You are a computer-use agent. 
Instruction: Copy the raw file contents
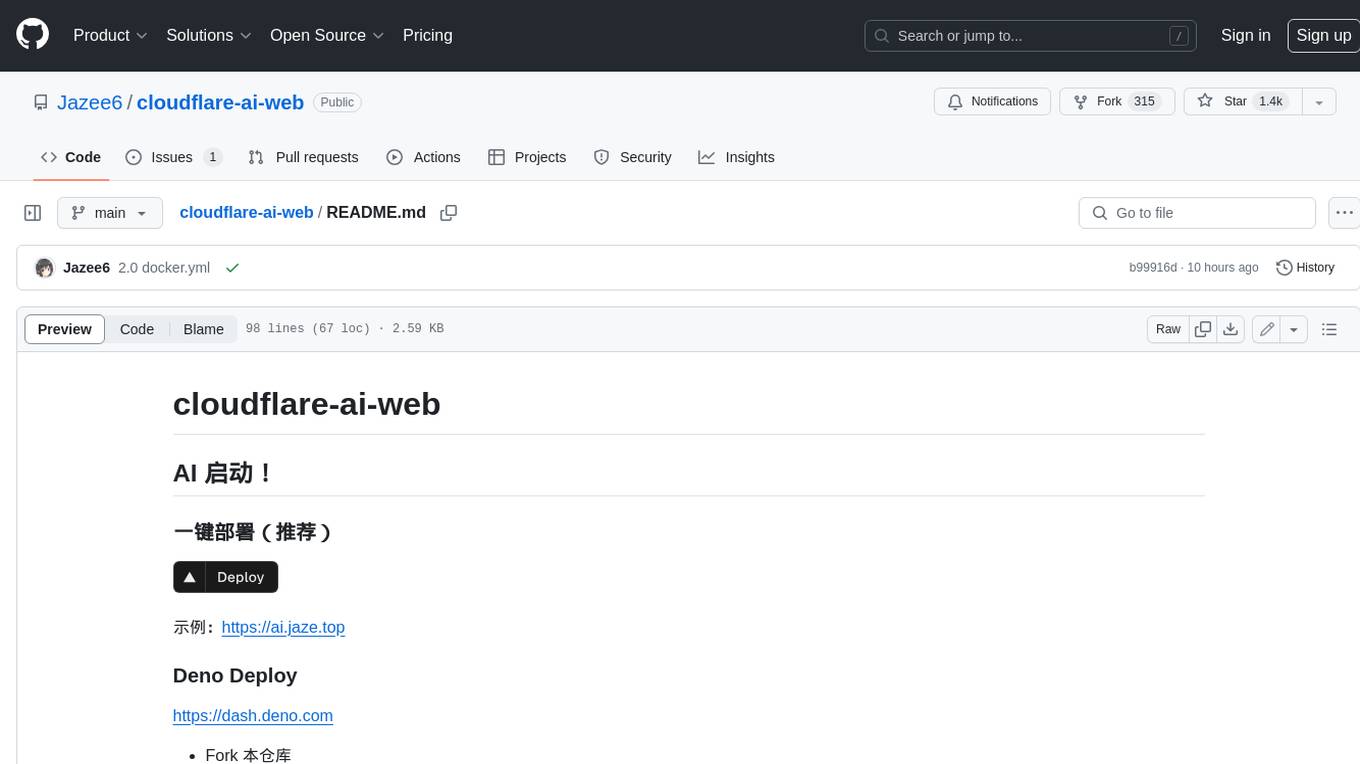click(1203, 329)
